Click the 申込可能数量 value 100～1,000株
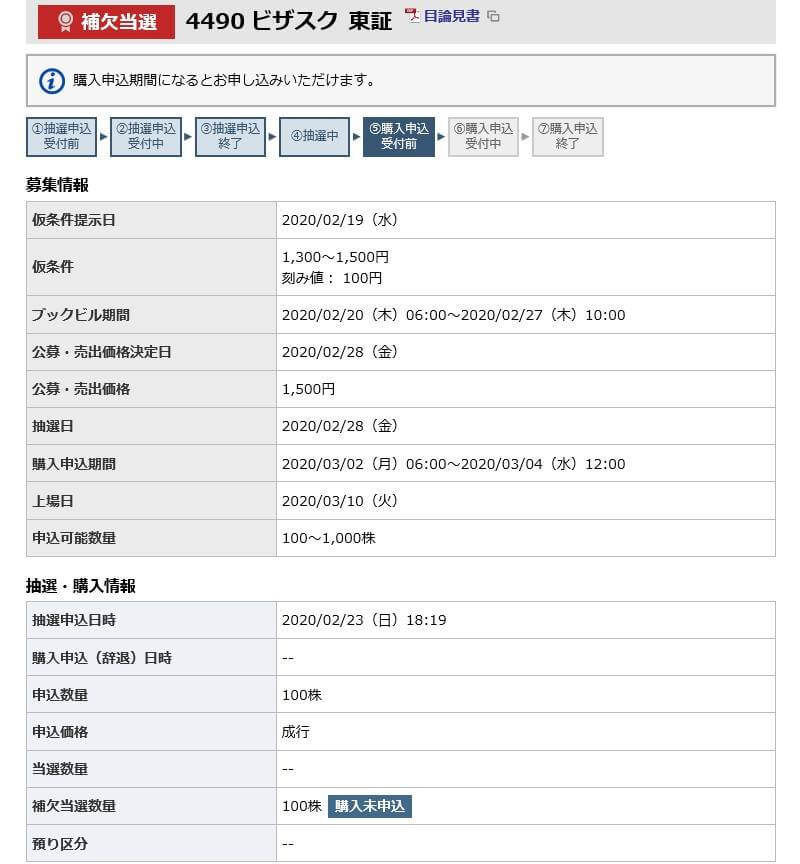 (x=329, y=538)
